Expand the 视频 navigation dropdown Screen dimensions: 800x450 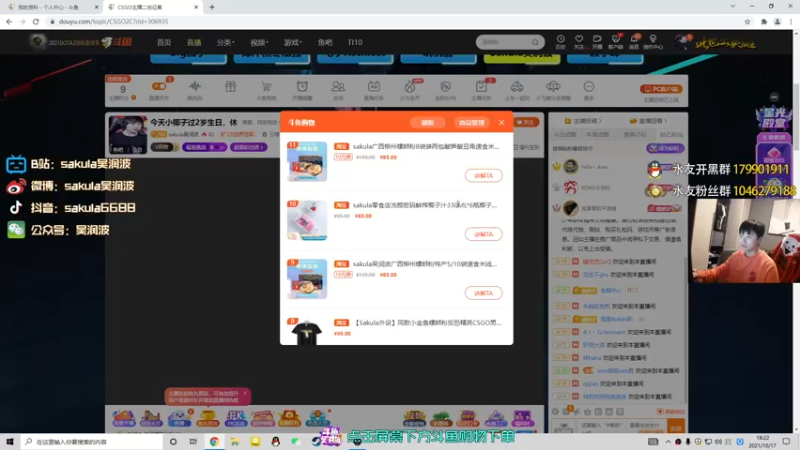[x=259, y=42]
